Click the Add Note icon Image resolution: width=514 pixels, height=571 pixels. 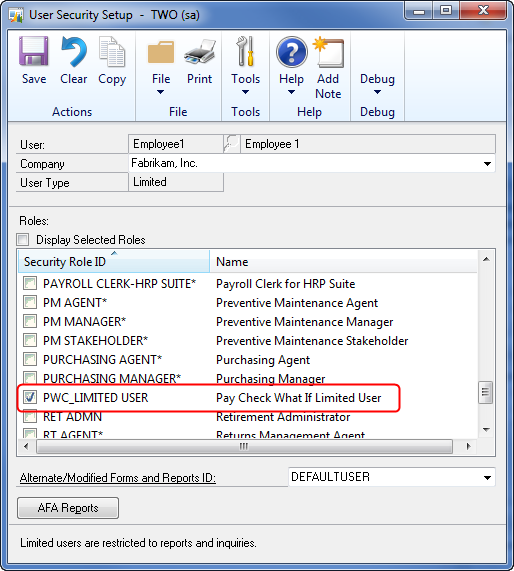point(329,52)
